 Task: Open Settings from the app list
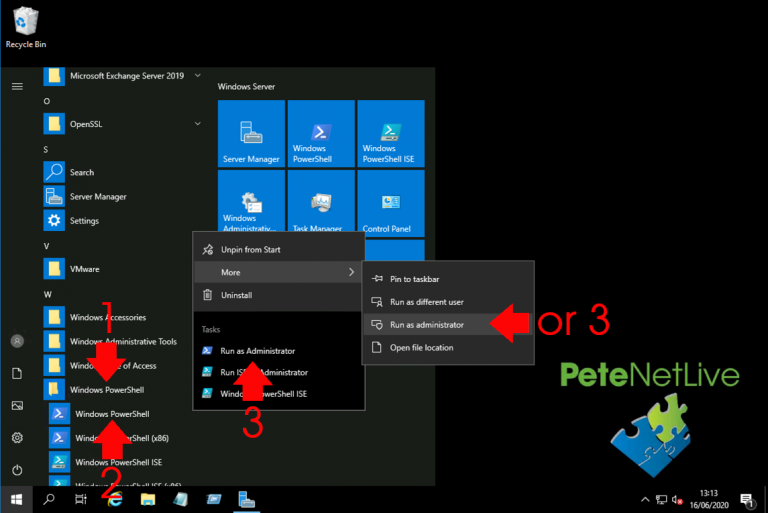coord(84,221)
